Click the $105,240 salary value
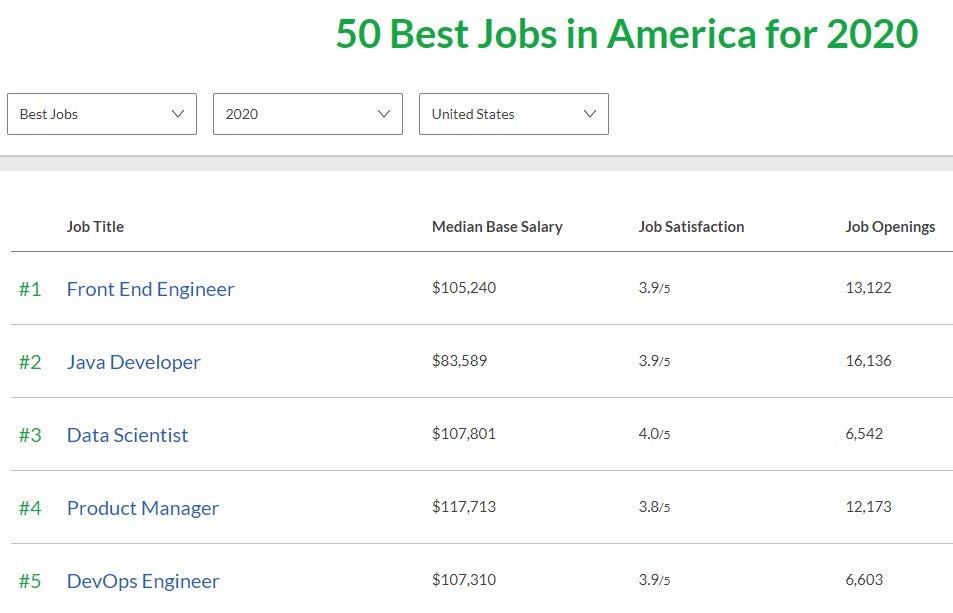953x613 pixels. [464, 288]
